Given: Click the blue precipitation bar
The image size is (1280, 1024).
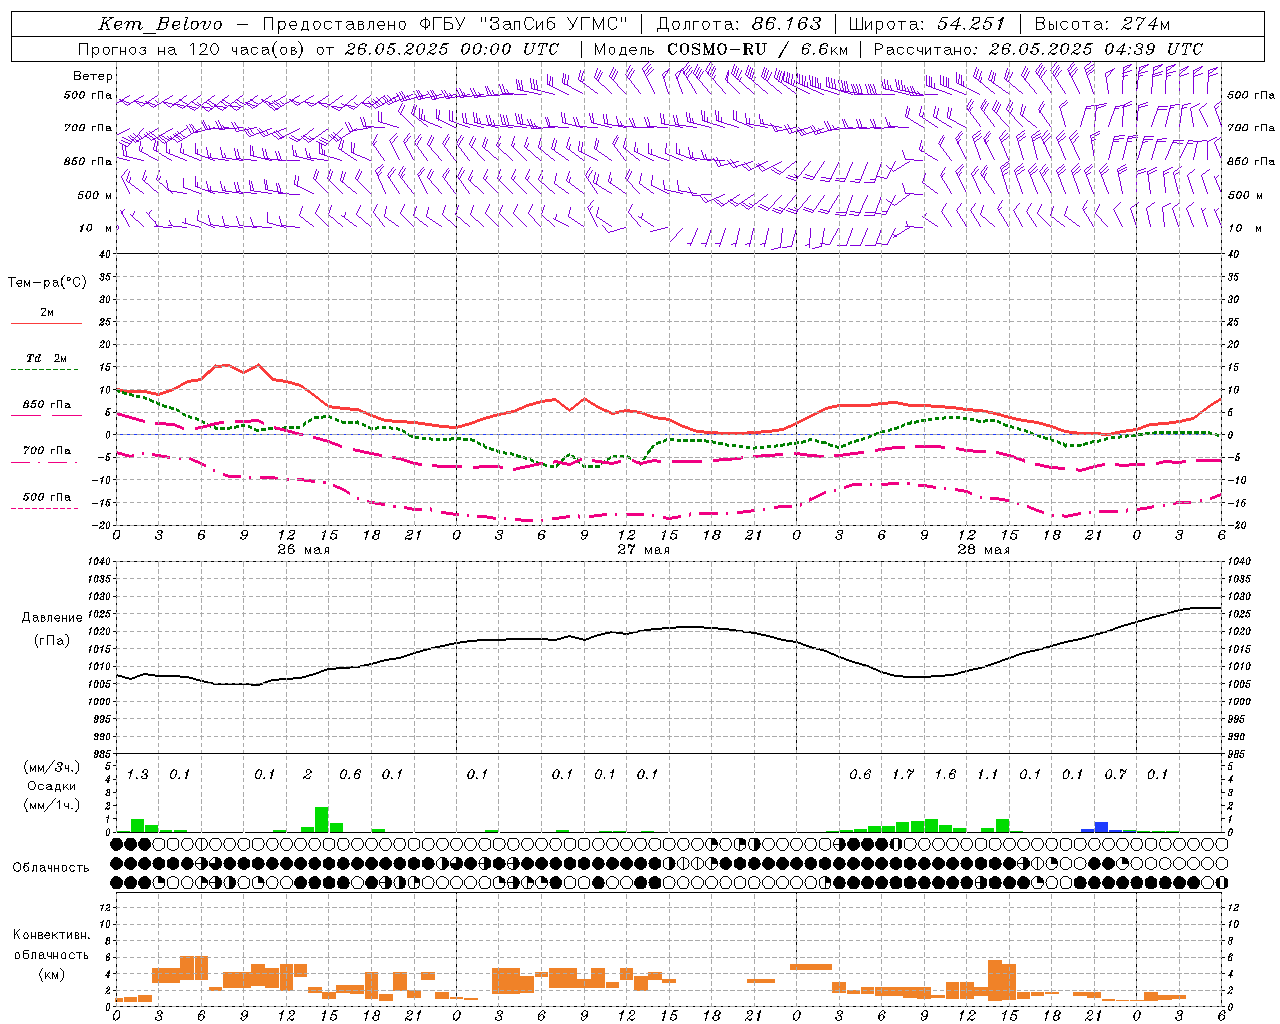Looking at the screenshot, I should 1101,826.
